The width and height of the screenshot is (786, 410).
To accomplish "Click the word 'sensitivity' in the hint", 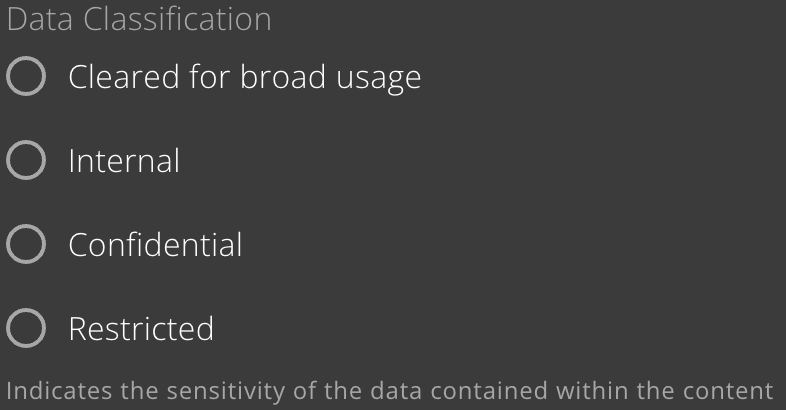I will (226, 392).
